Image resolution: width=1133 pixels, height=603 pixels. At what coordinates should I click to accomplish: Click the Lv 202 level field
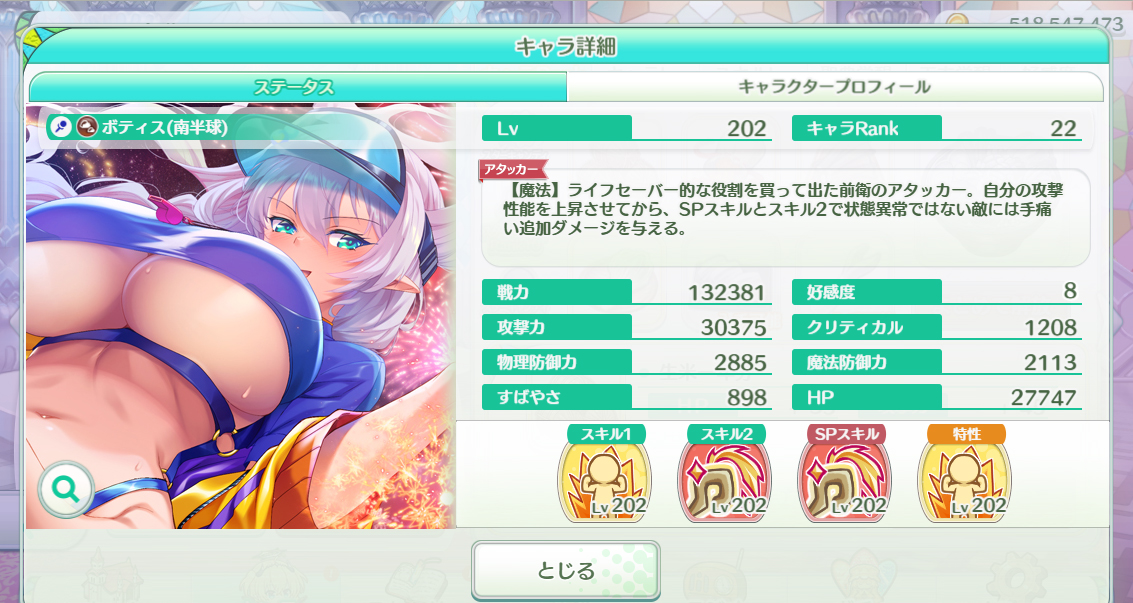pyautogui.click(x=626, y=129)
